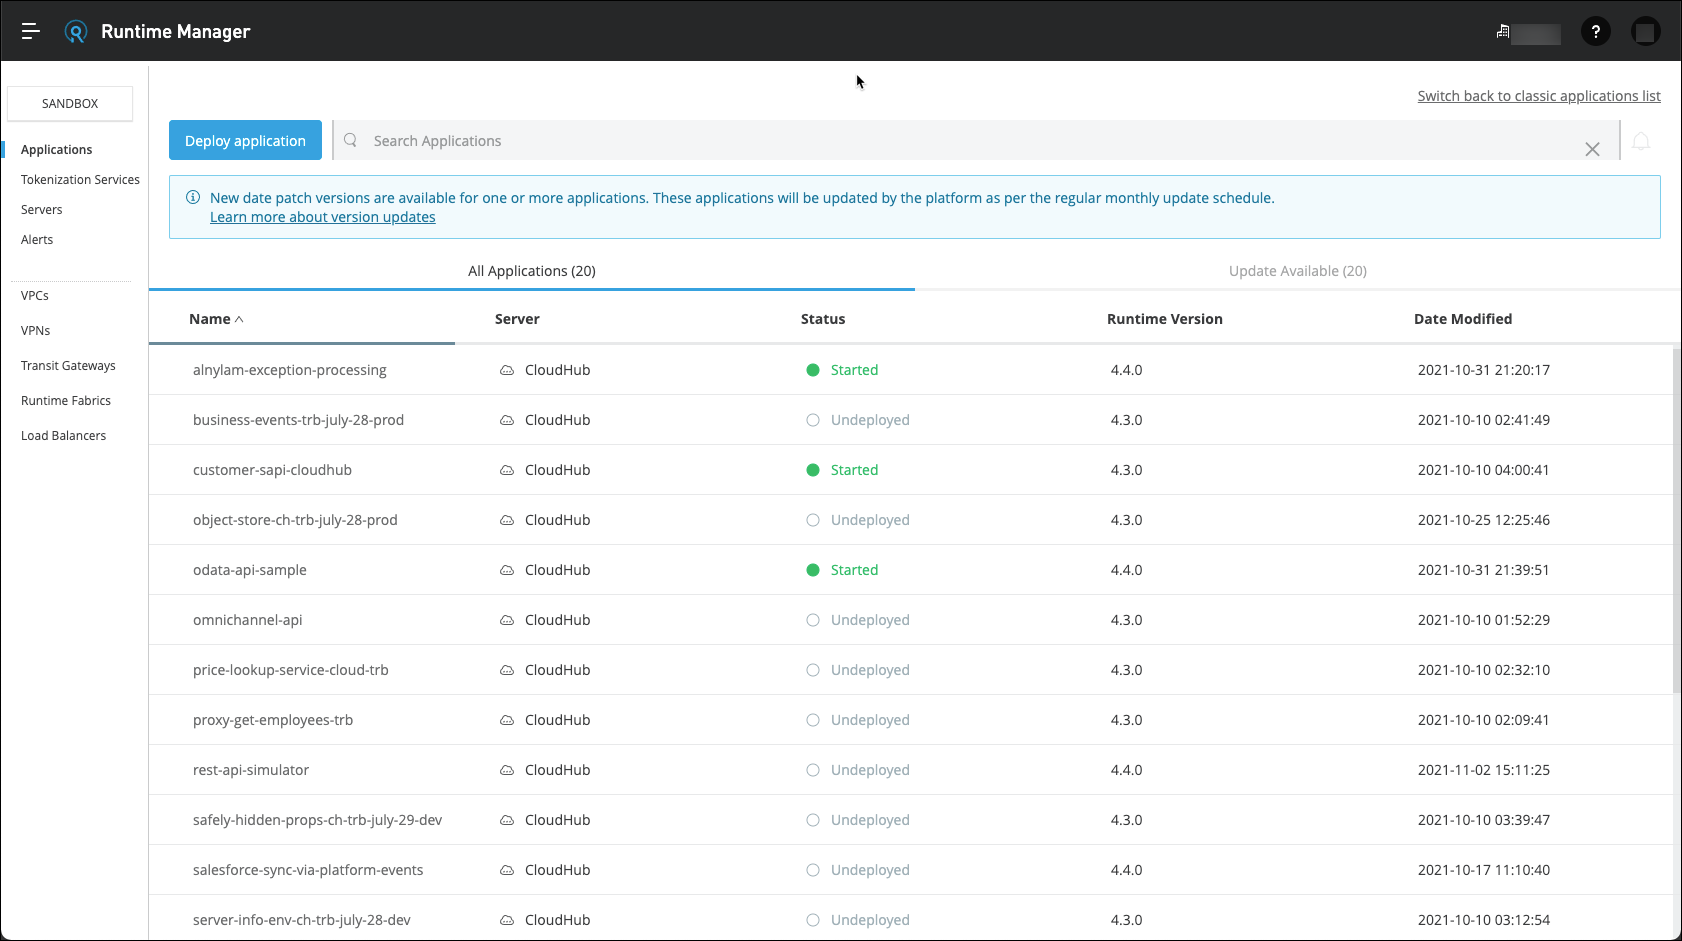The image size is (1682, 941).
Task: Click the search magnifier icon
Action: 351,141
